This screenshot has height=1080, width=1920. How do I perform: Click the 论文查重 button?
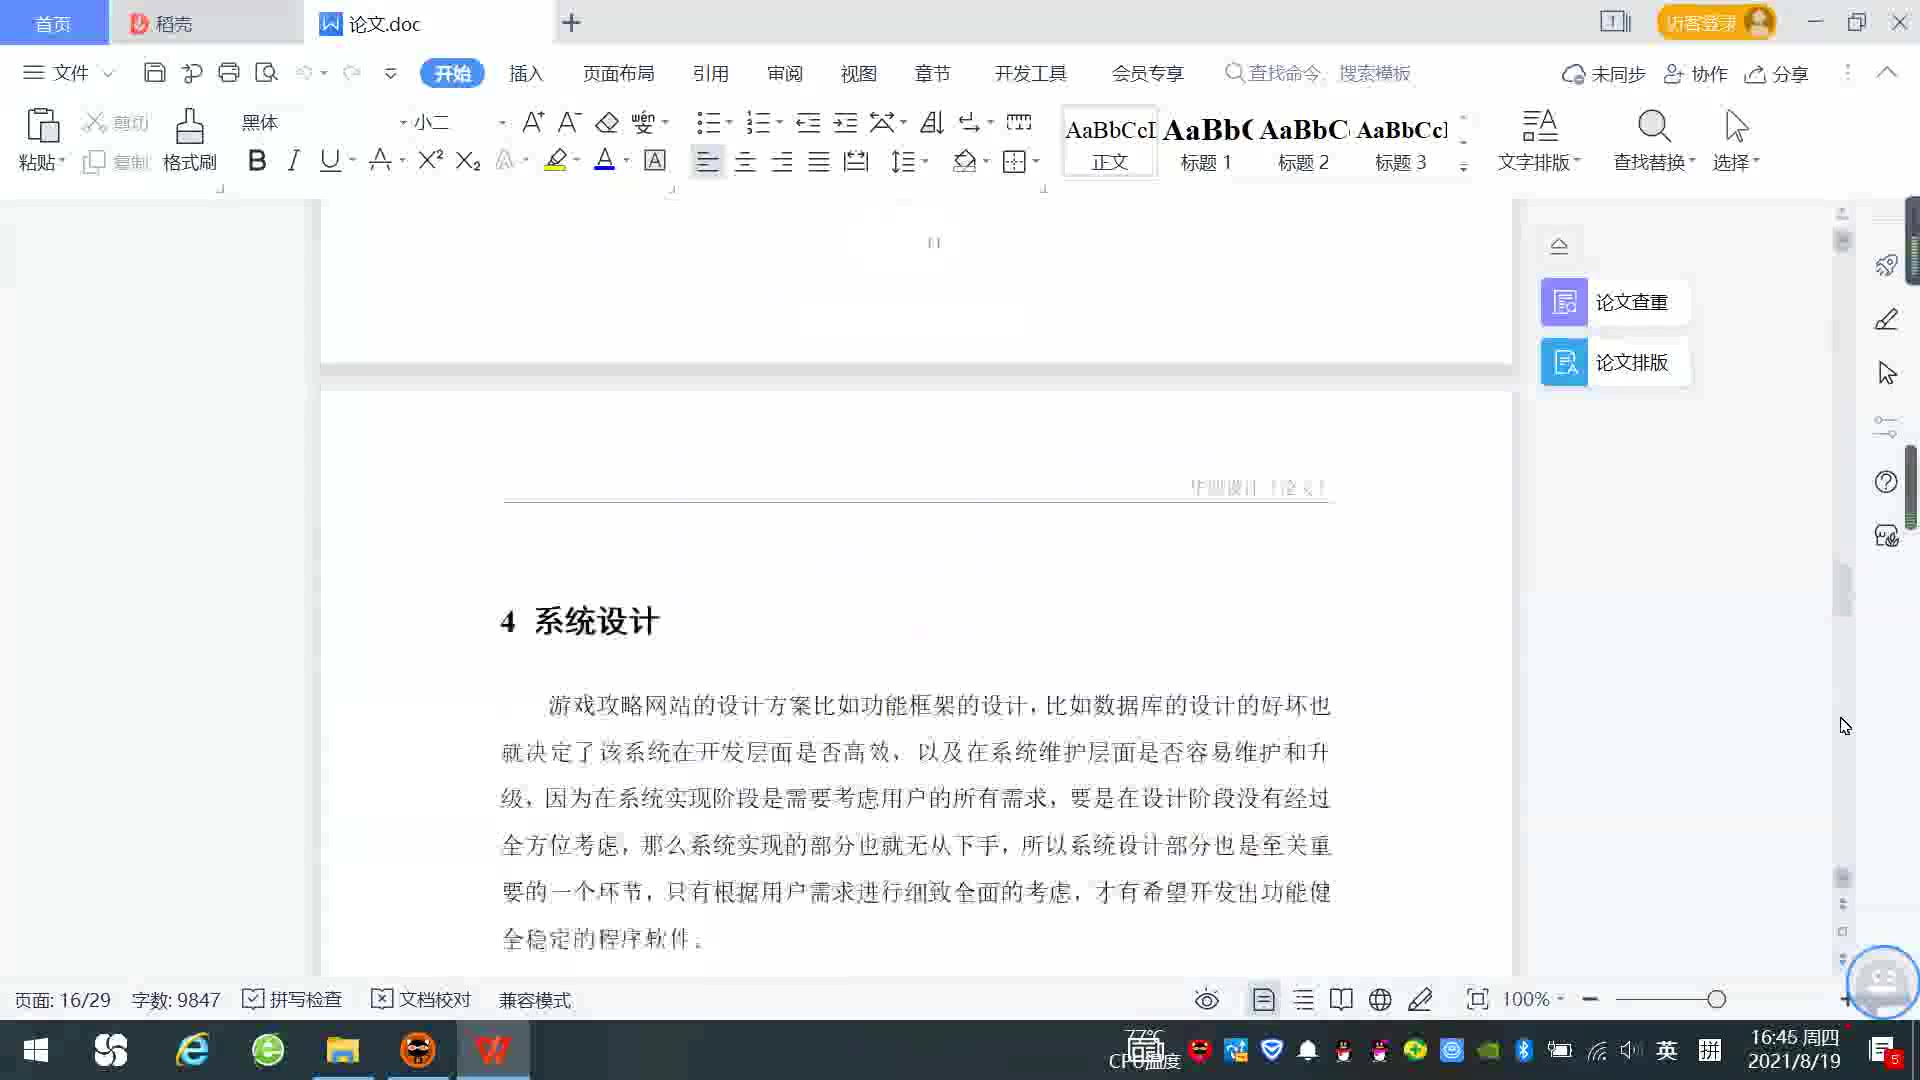pyautogui.click(x=1614, y=302)
